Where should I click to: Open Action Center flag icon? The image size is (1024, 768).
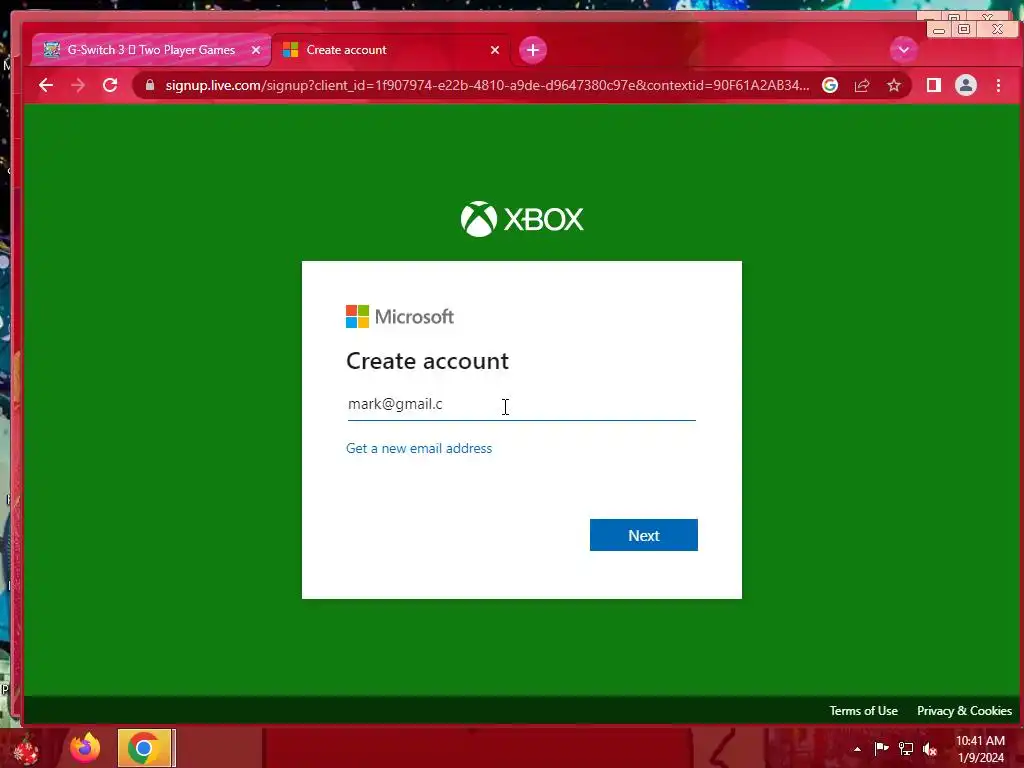881,748
